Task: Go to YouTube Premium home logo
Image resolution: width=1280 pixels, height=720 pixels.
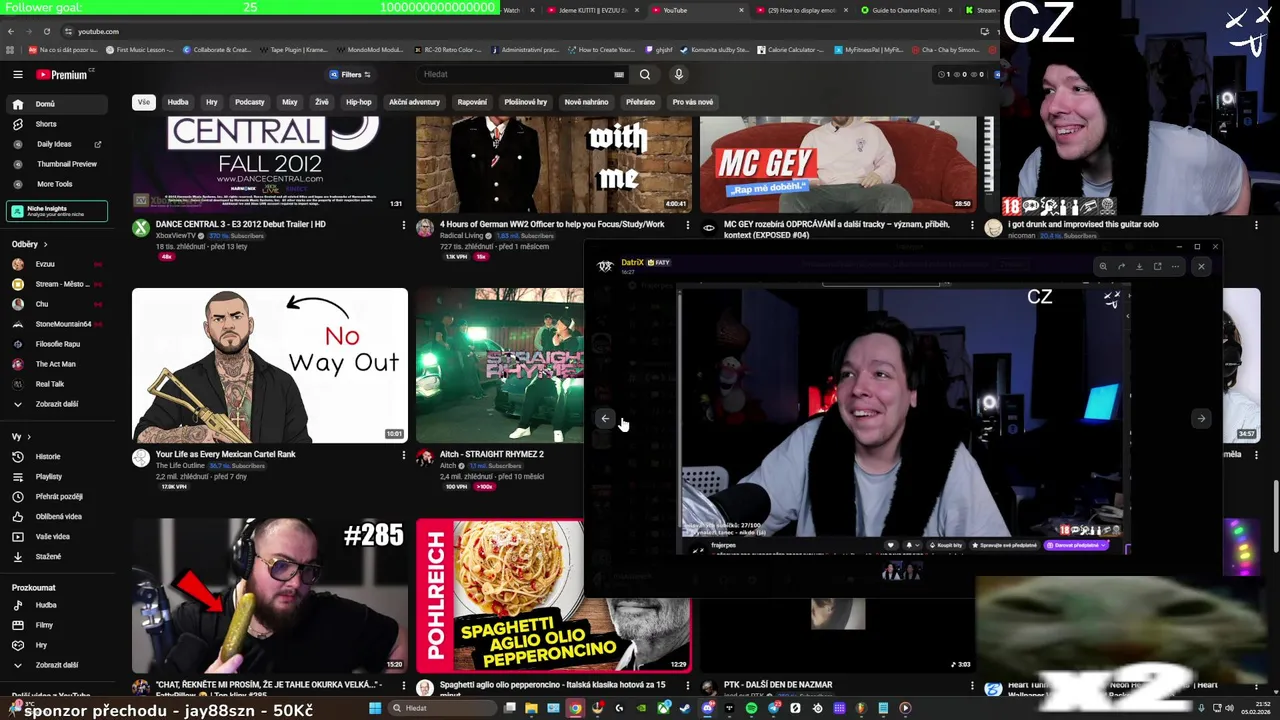Action: coord(62,74)
